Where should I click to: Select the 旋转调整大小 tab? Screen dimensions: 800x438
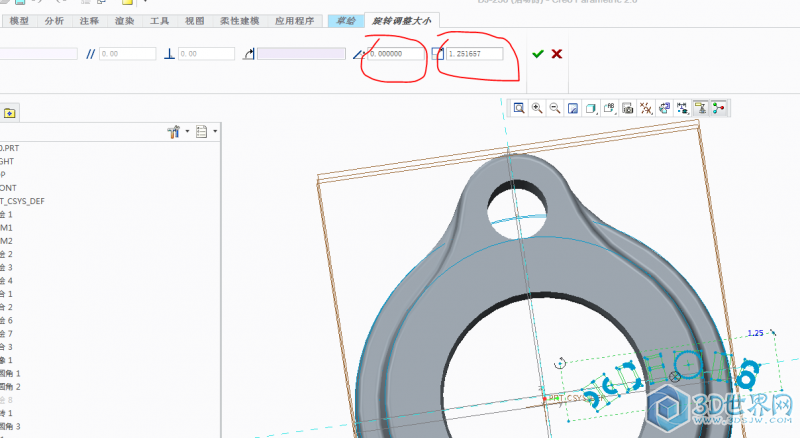402,21
